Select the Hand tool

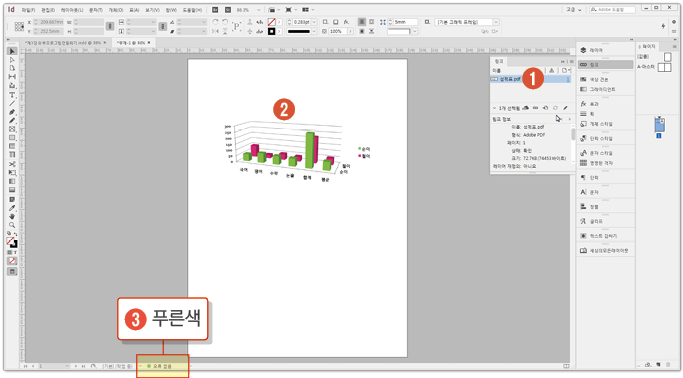12,216
